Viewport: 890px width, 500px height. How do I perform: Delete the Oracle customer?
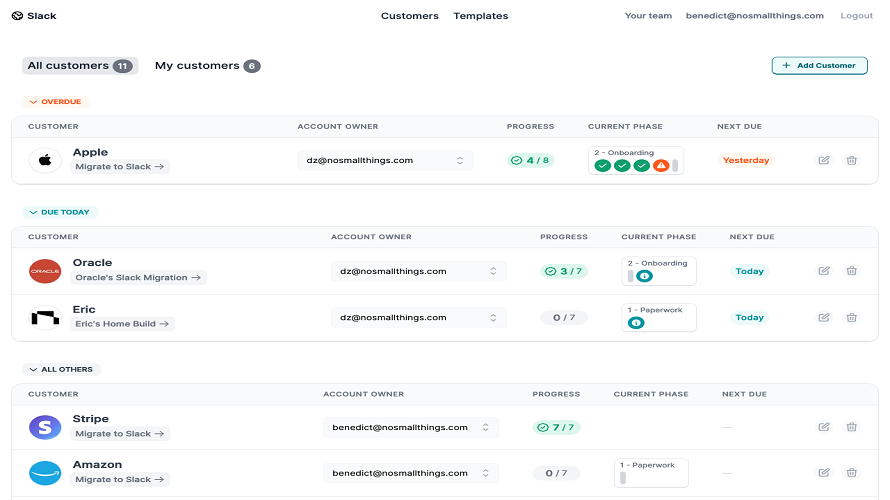coord(851,271)
